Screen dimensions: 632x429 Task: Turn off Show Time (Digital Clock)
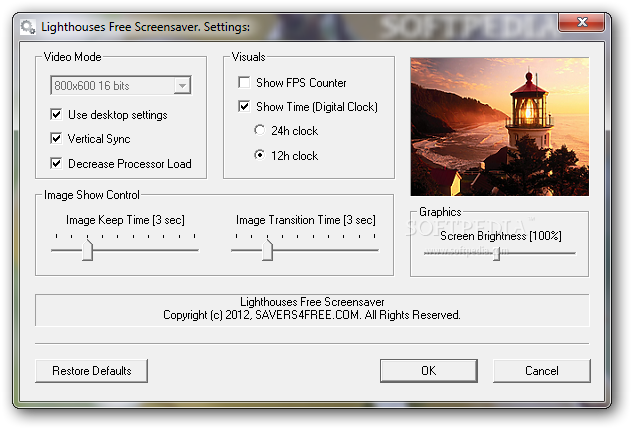pos(244,106)
